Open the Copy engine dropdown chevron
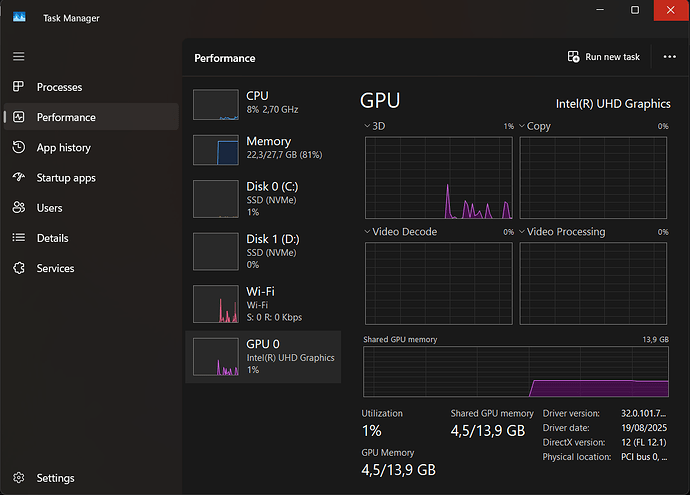 tap(522, 126)
